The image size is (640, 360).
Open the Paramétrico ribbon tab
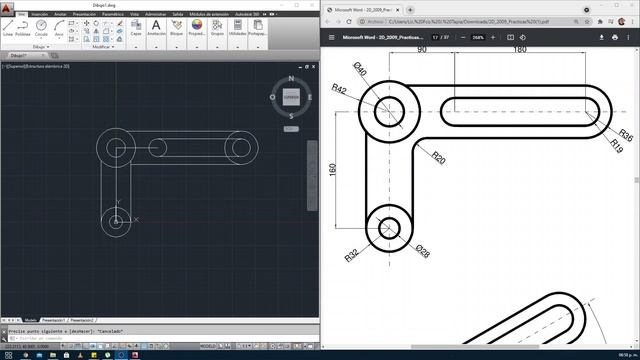pos(113,14)
